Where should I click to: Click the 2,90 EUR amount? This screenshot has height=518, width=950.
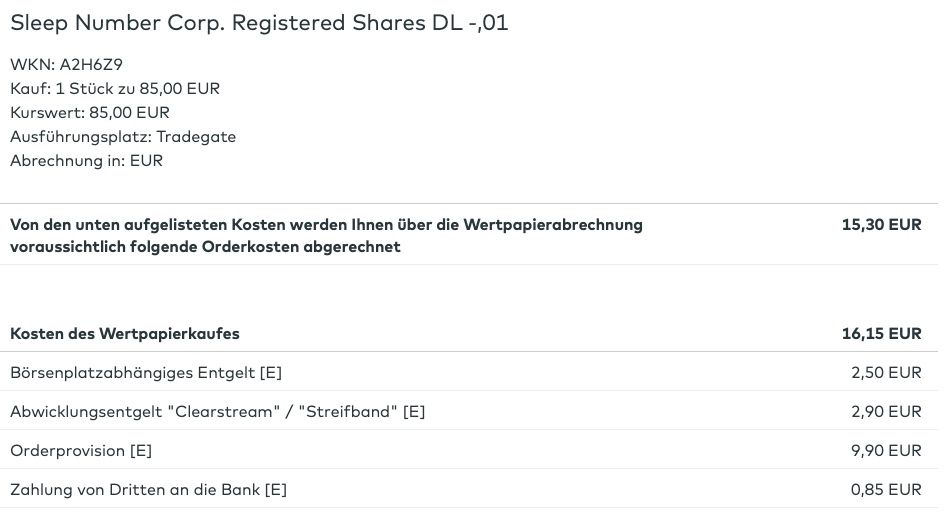886,411
